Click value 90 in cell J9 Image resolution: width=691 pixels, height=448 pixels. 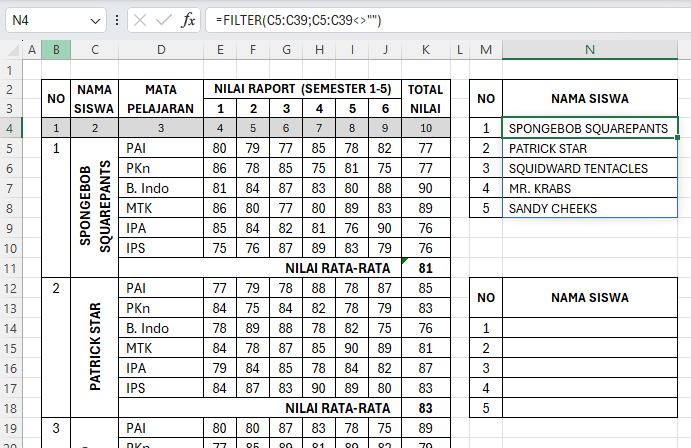tap(385, 228)
